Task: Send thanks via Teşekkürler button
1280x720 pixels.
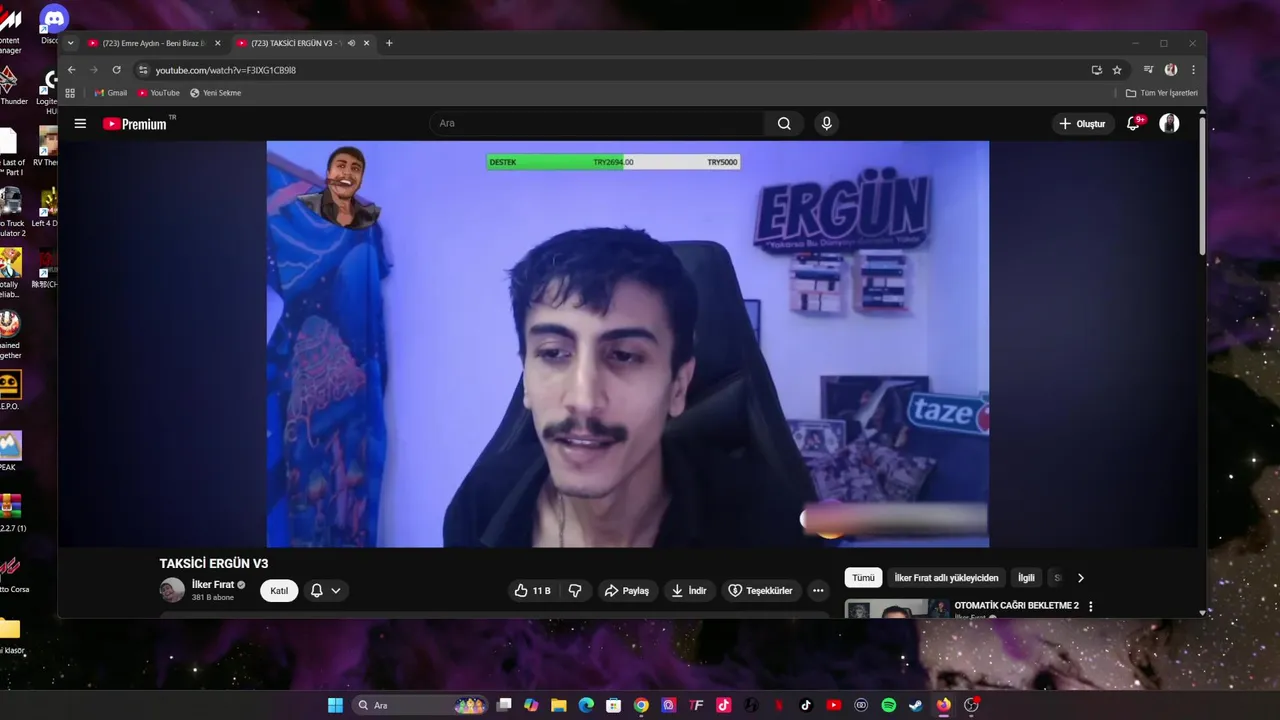Action: click(760, 591)
